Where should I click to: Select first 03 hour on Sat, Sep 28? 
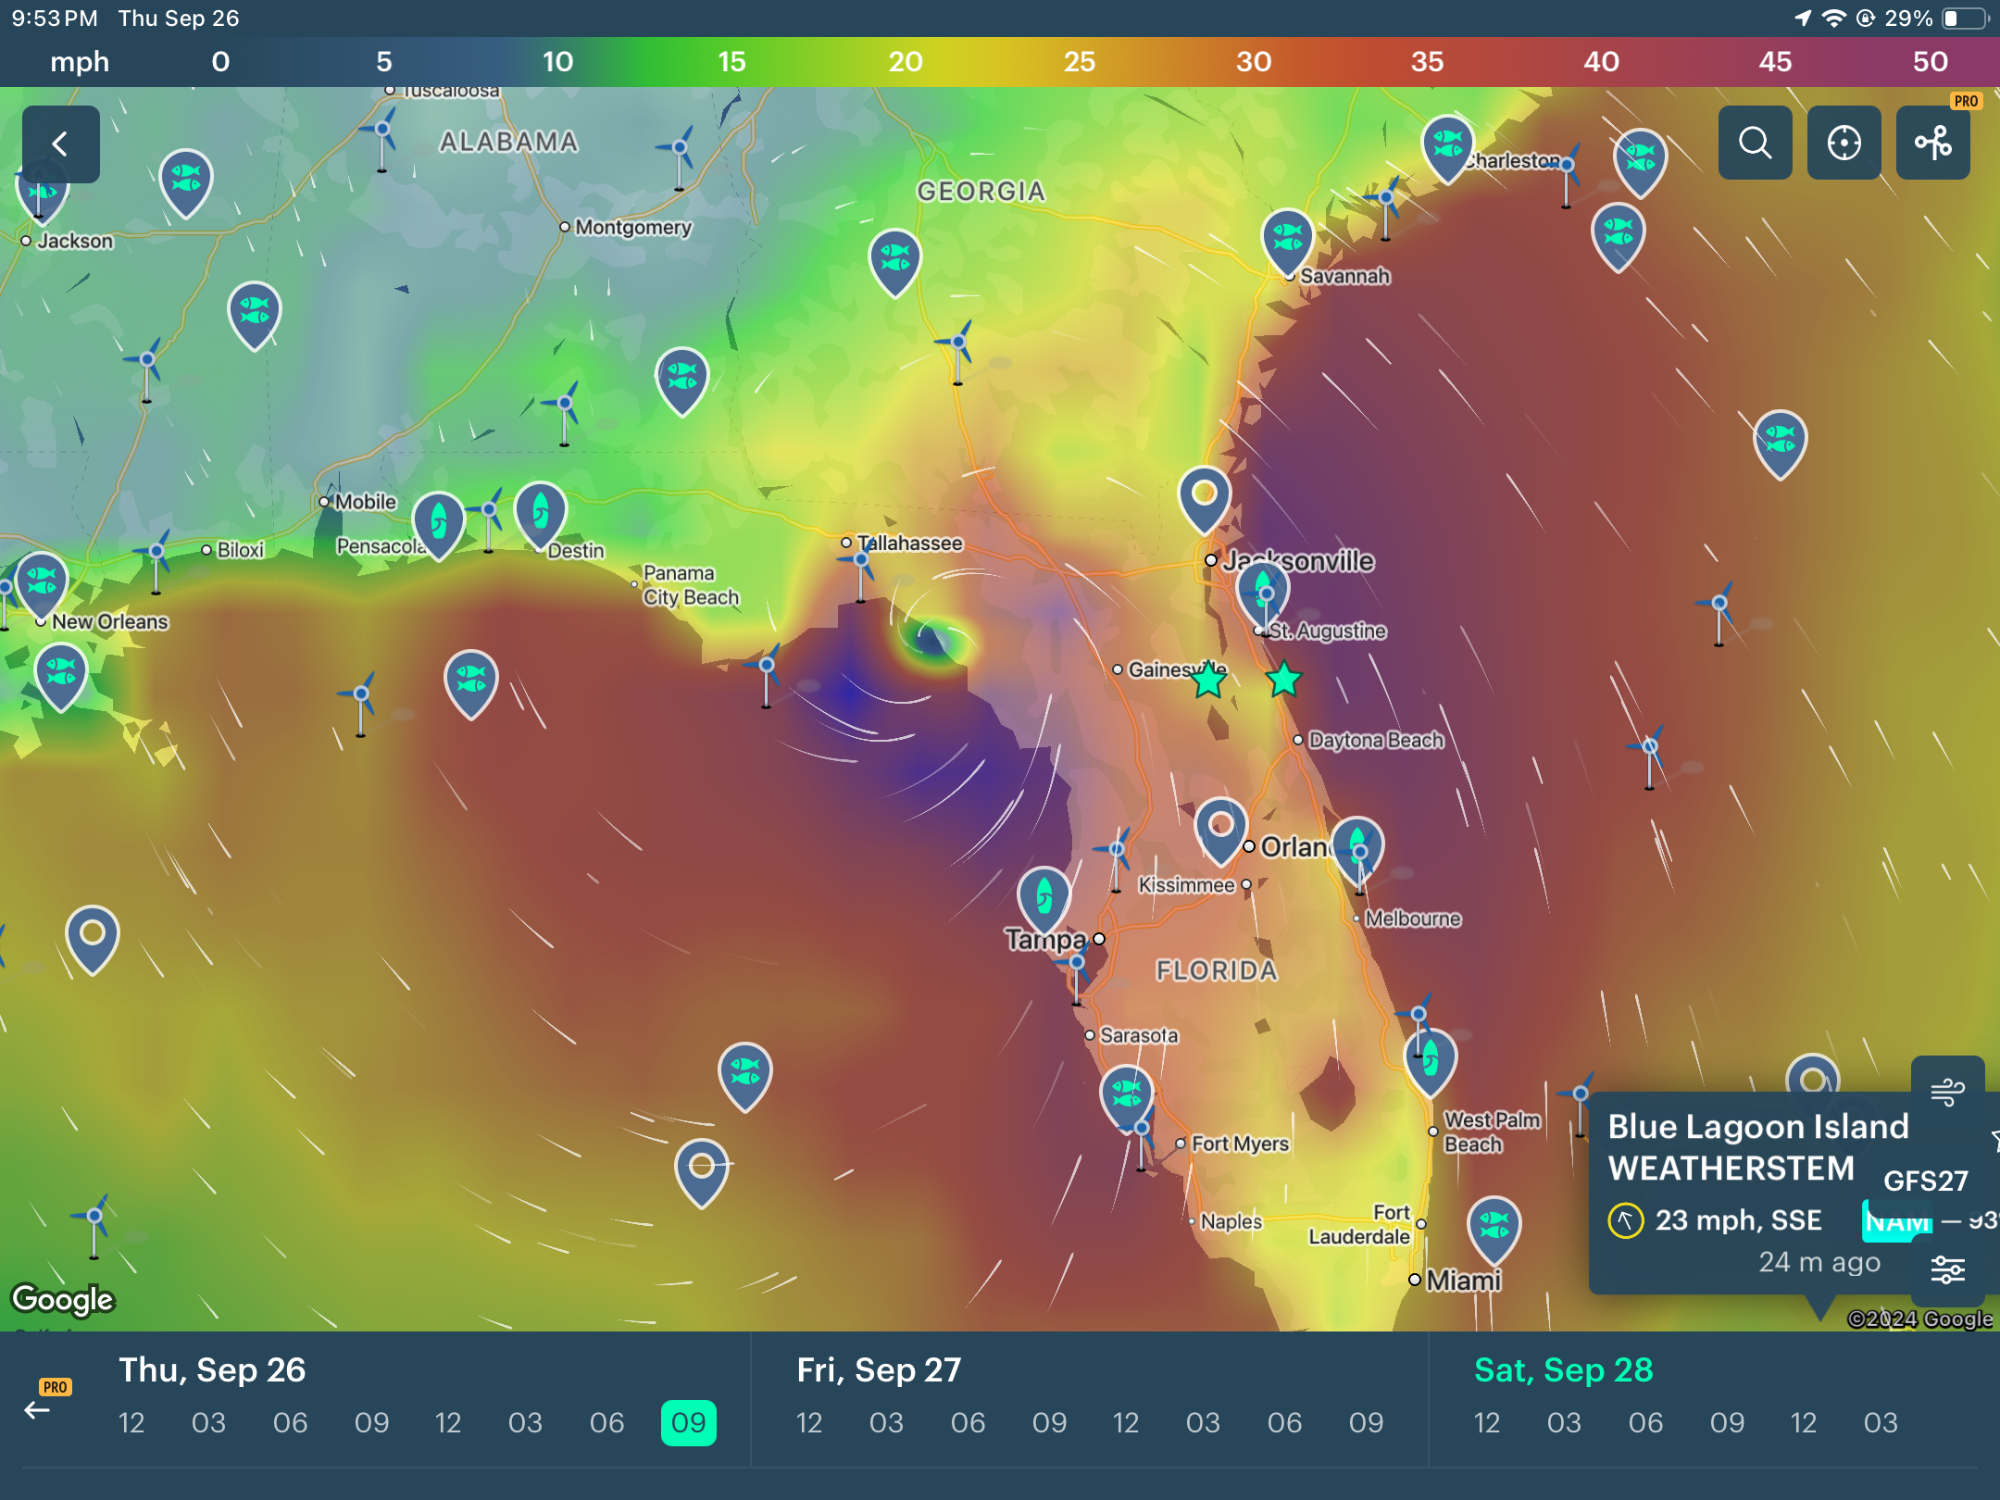pyautogui.click(x=1564, y=1423)
